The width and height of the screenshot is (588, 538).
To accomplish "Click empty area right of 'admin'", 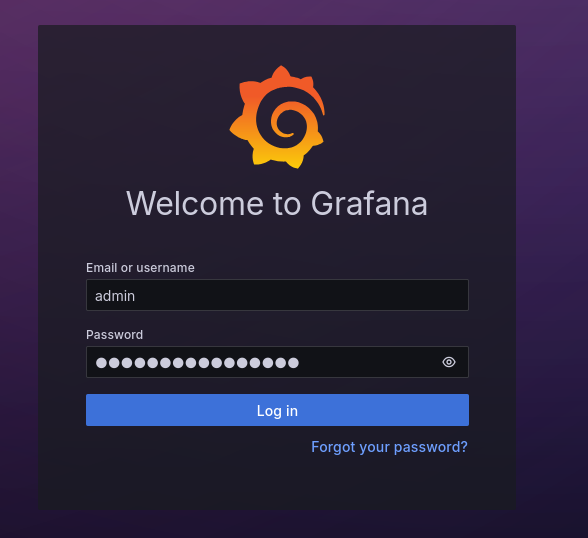I will pos(300,295).
